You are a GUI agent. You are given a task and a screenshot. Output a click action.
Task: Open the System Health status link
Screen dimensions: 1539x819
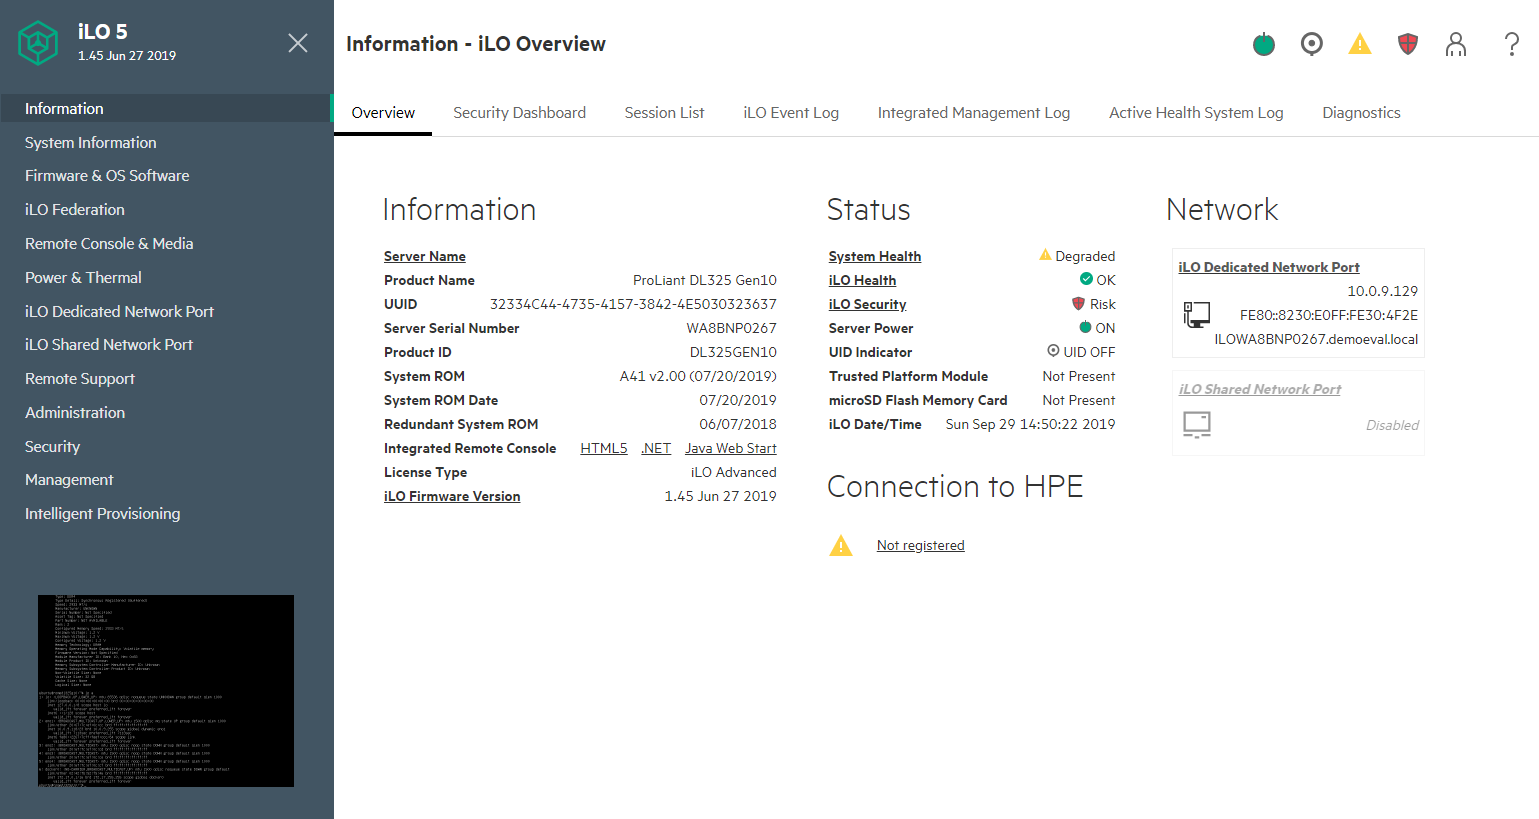pyautogui.click(x=874, y=257)
